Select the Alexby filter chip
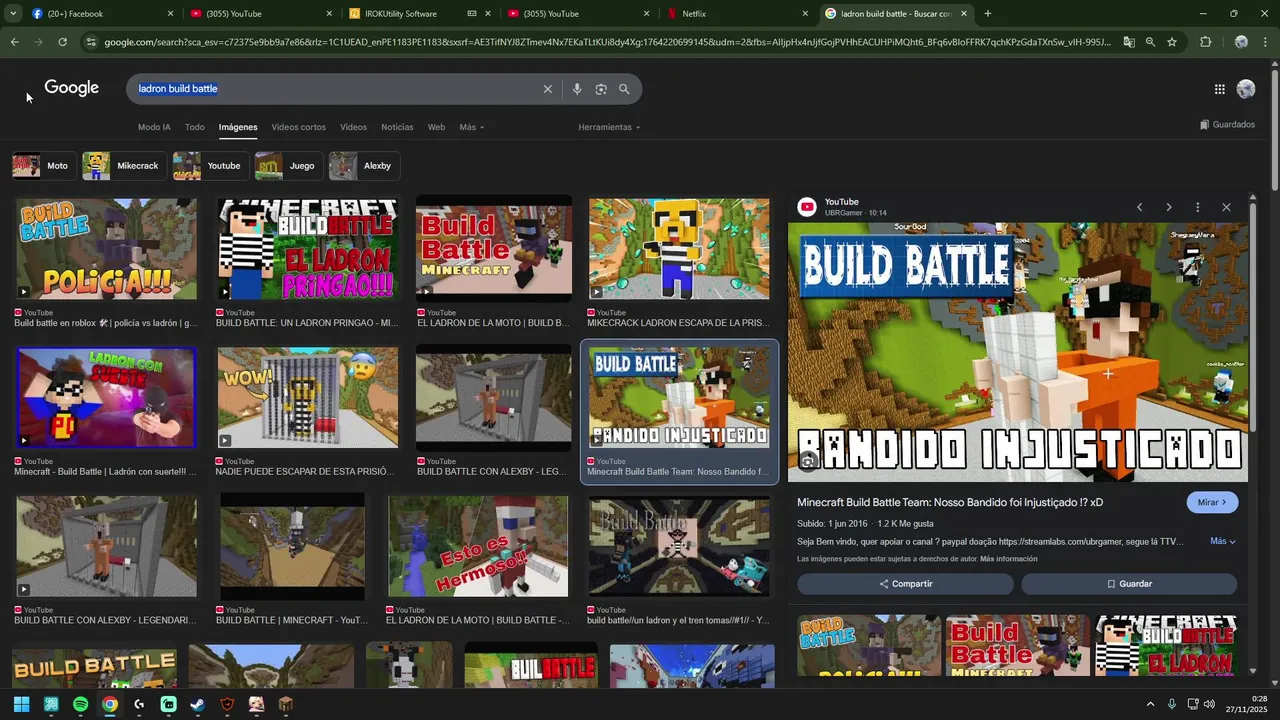Viewport: 1280px width, 720px height. pos(364,166)
